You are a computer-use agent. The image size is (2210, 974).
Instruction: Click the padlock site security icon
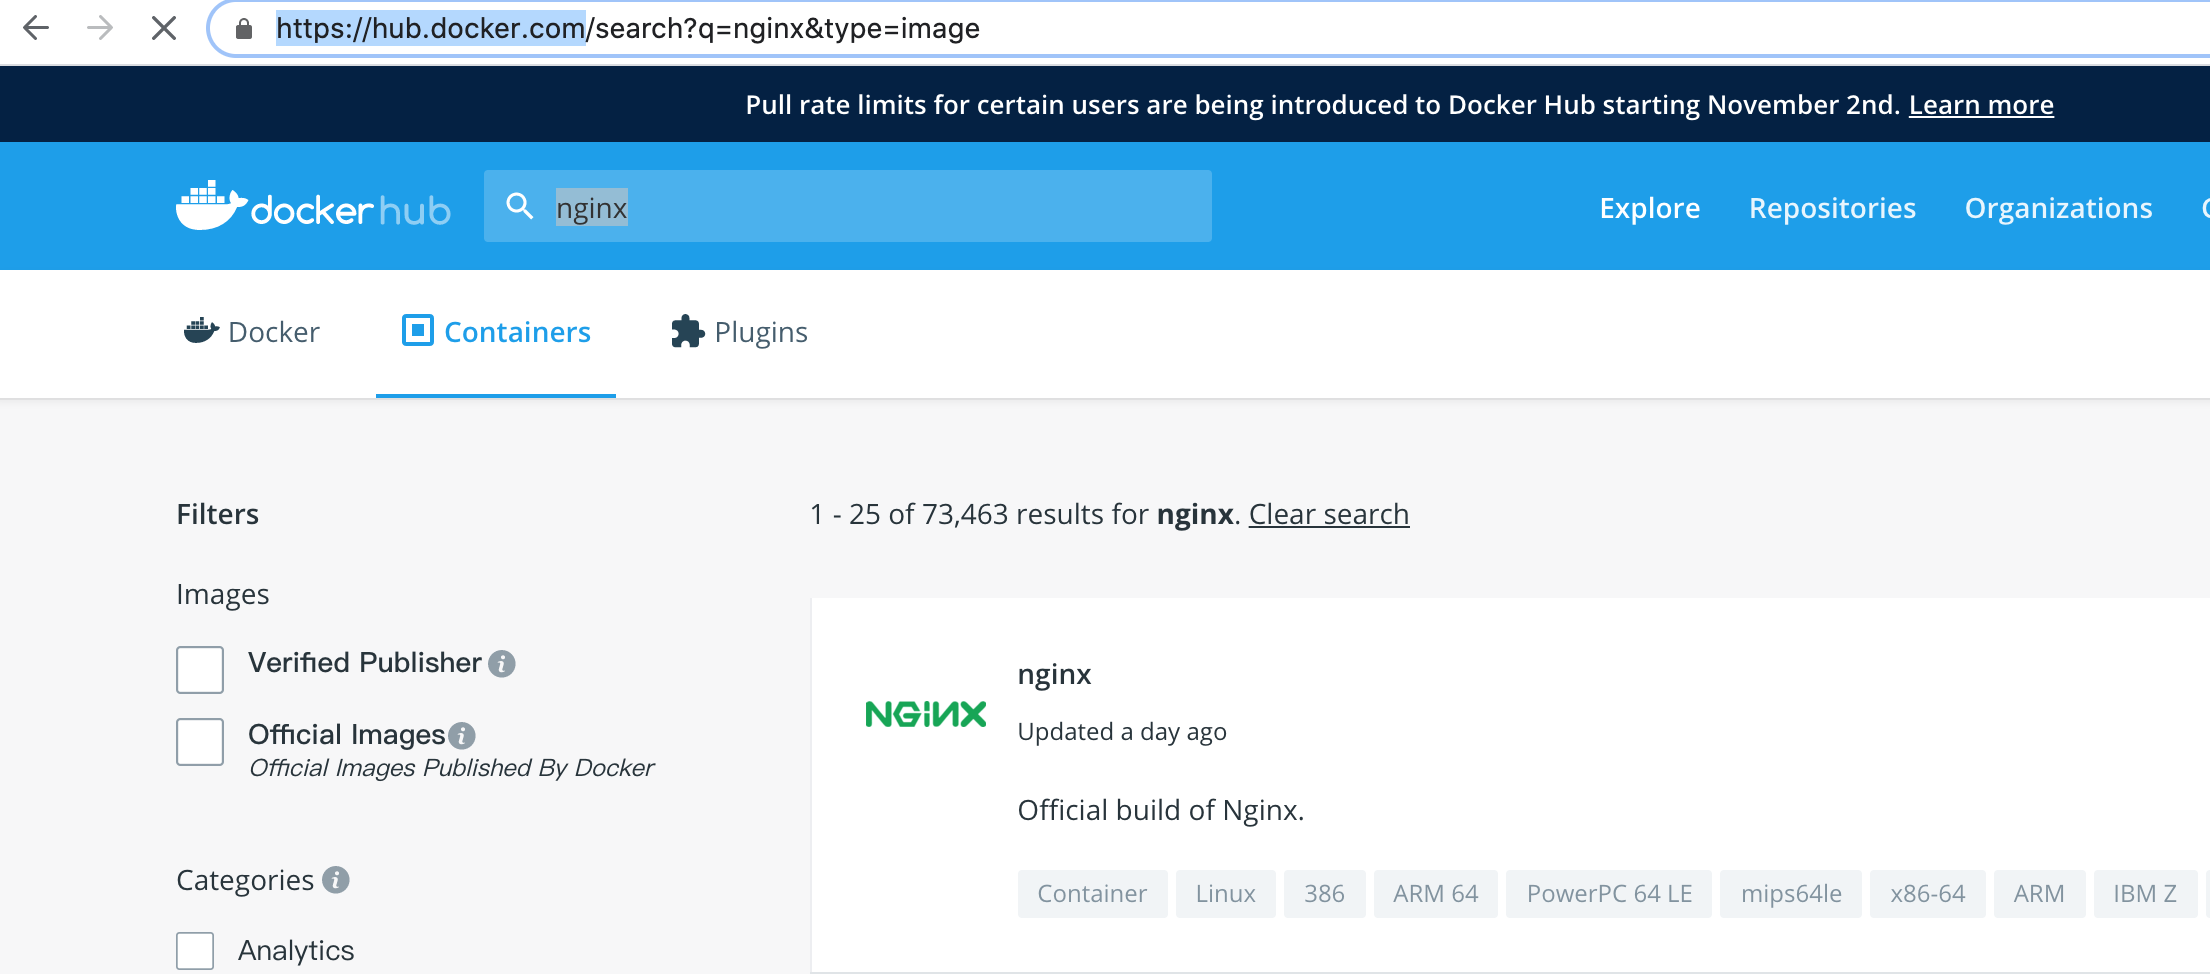click(244, 28)
